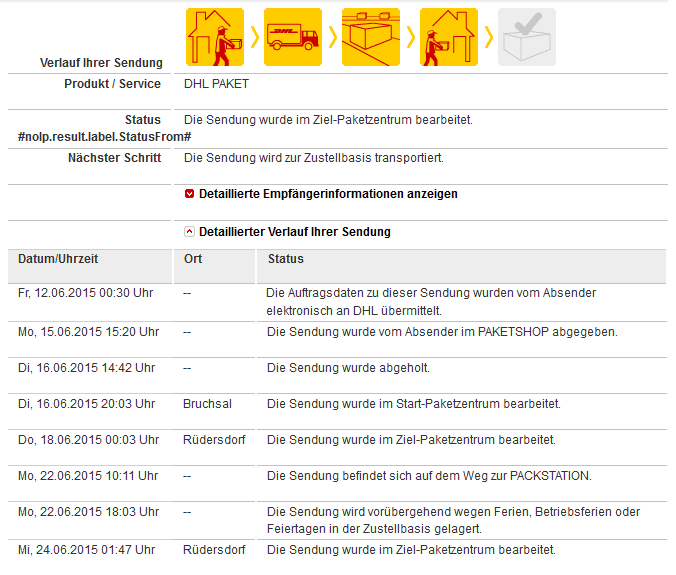The width and height of the screenshot is (676, 575).
Task: Click the sender pickup house icon
Action: click(x=215, y=37)
